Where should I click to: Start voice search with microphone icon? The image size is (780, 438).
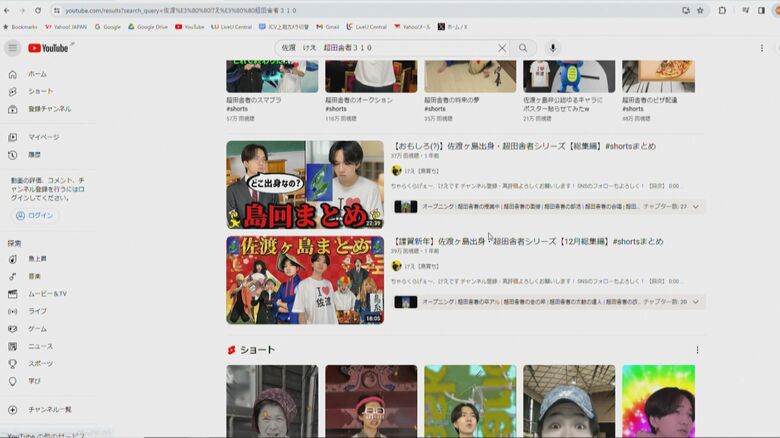(x=553, y=48)
